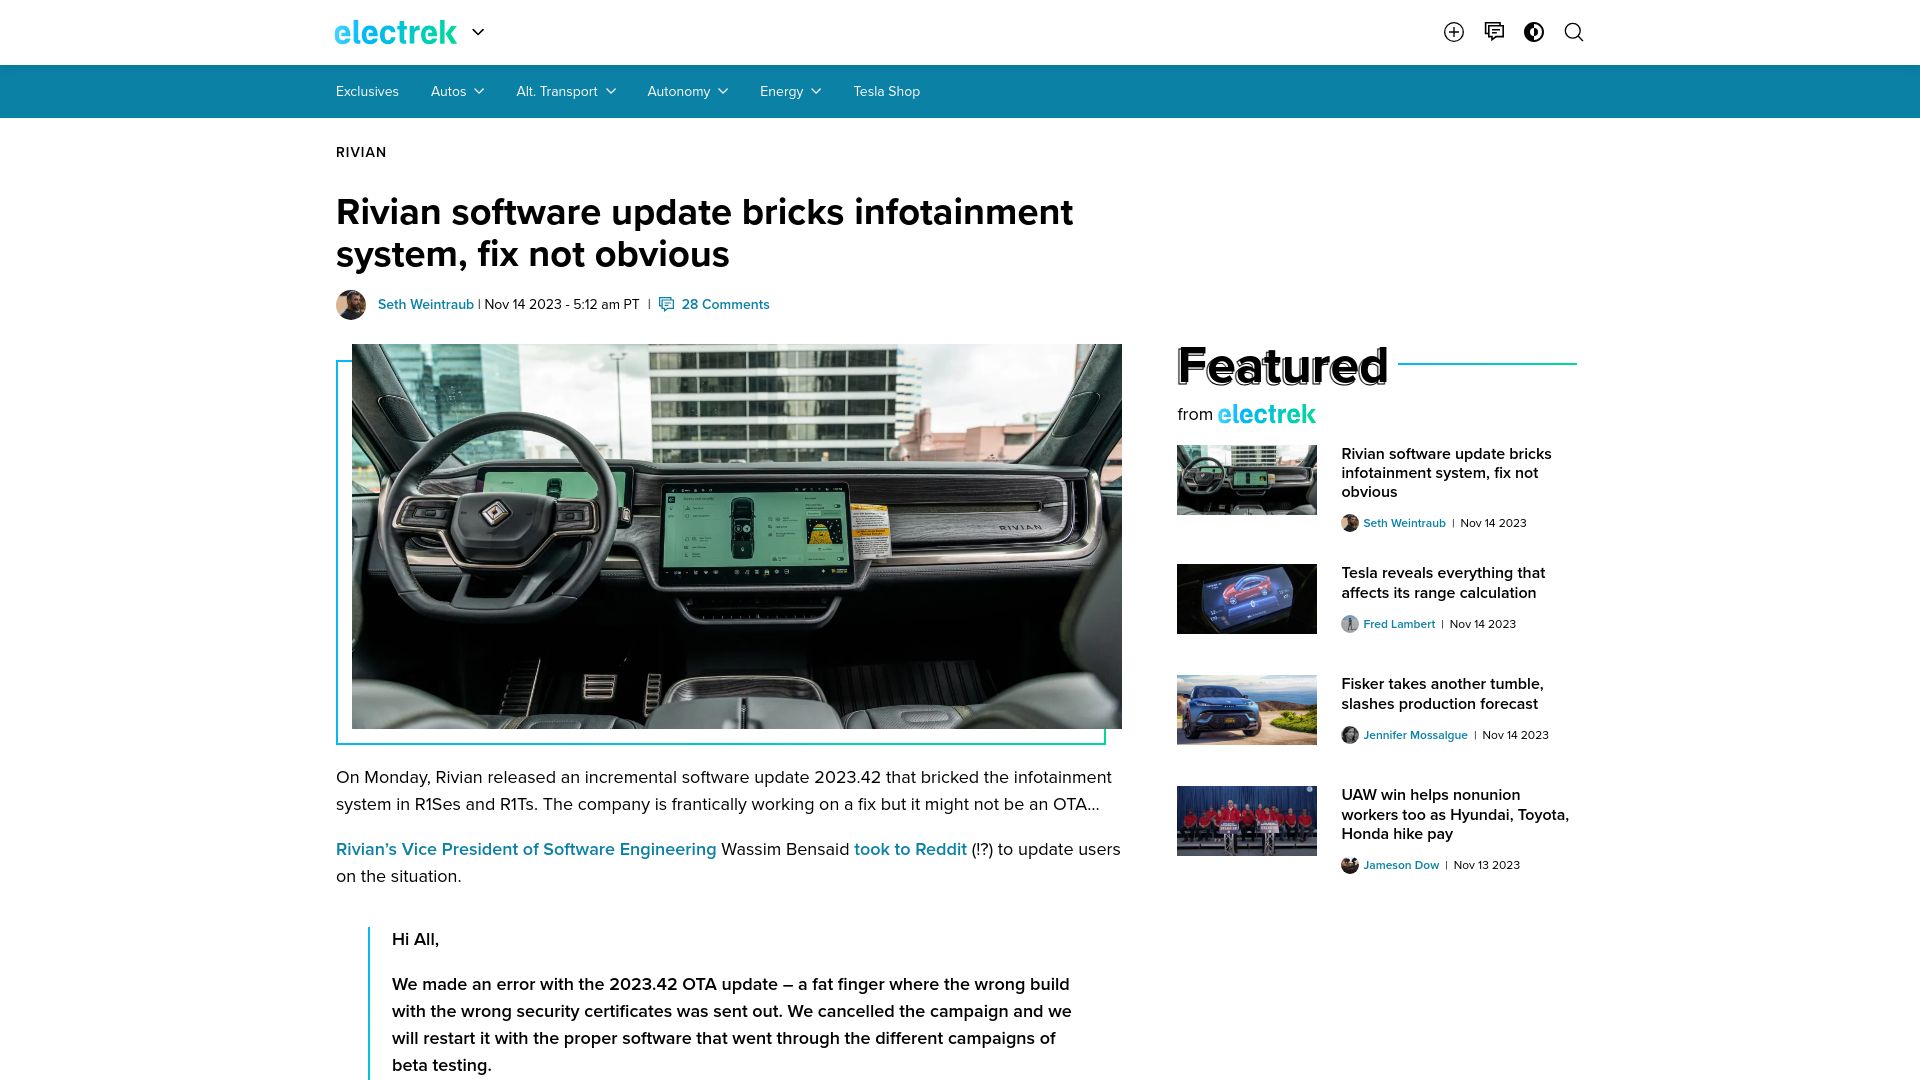Click Jameson Dow's avatar icon
The image size is (1920, 1080).
click(1350, 865)
